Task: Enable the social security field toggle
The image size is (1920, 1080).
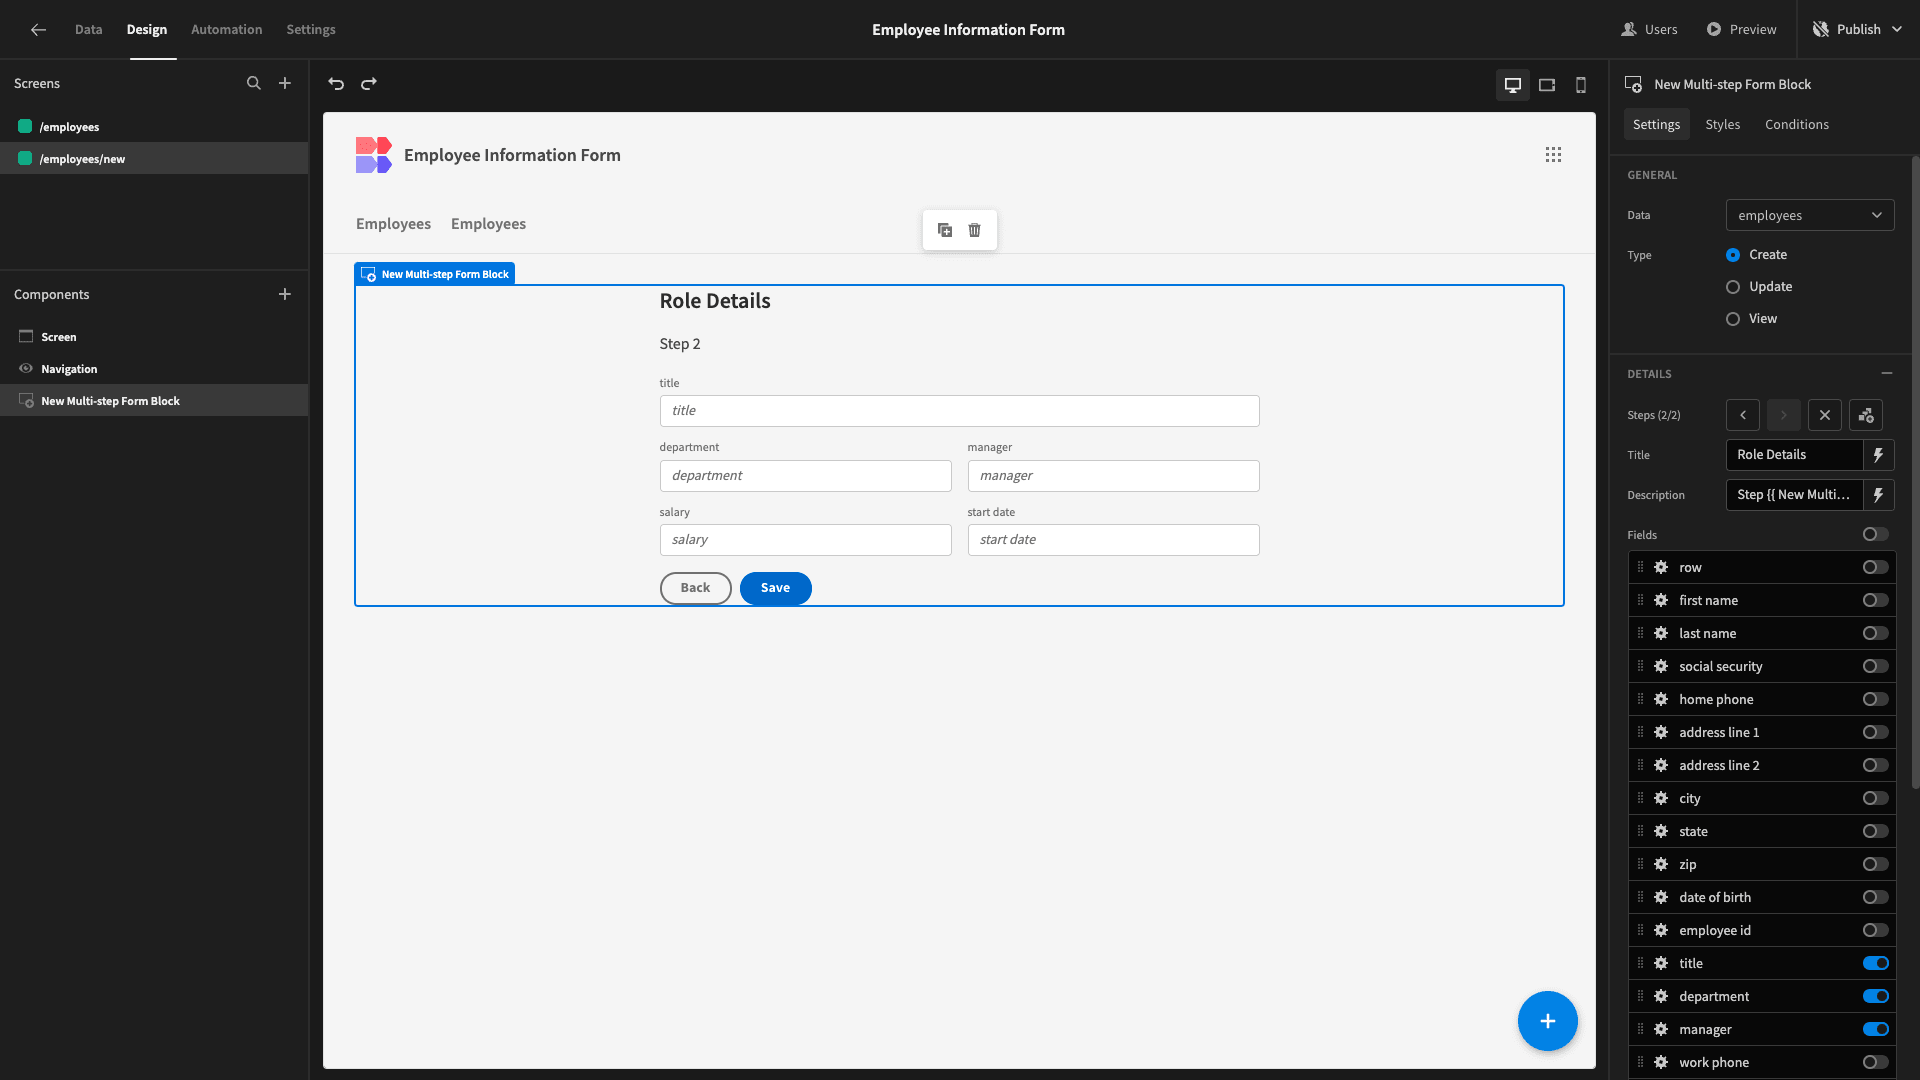Action: pyautogui.click(x=1876, y=666)
